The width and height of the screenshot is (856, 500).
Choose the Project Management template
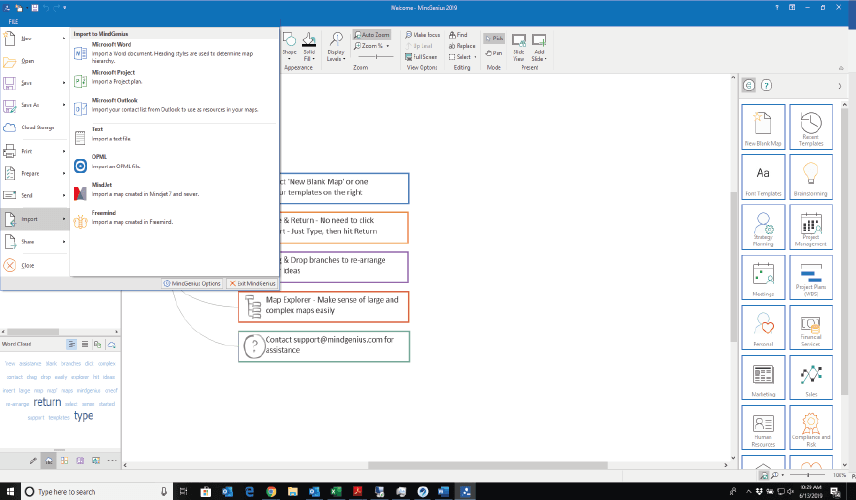click(811, 227)
